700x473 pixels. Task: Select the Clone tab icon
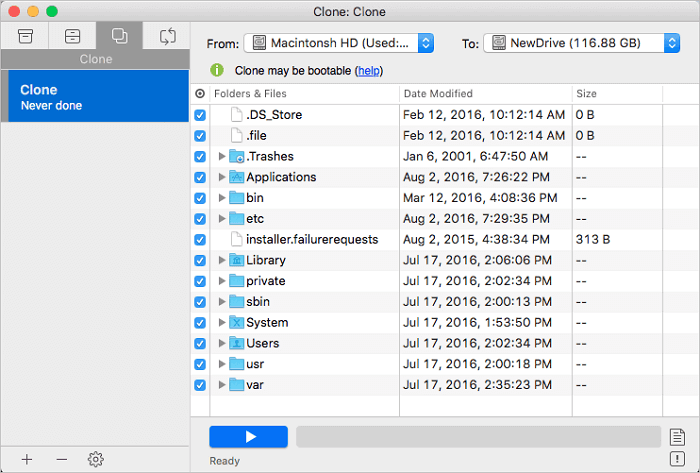[119, 37]
